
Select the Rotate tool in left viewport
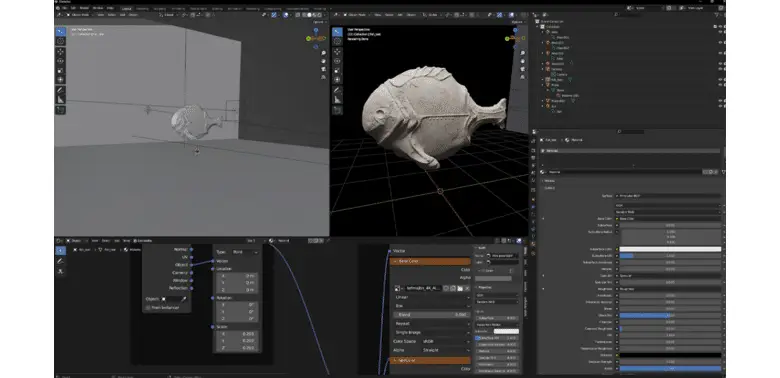61,61
